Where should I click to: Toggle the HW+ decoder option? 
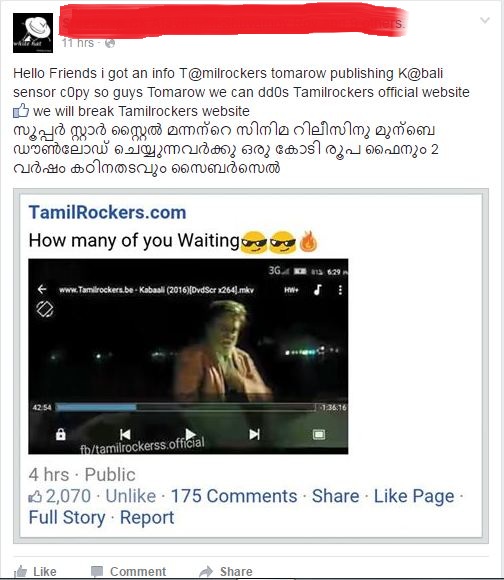[291, 290]
